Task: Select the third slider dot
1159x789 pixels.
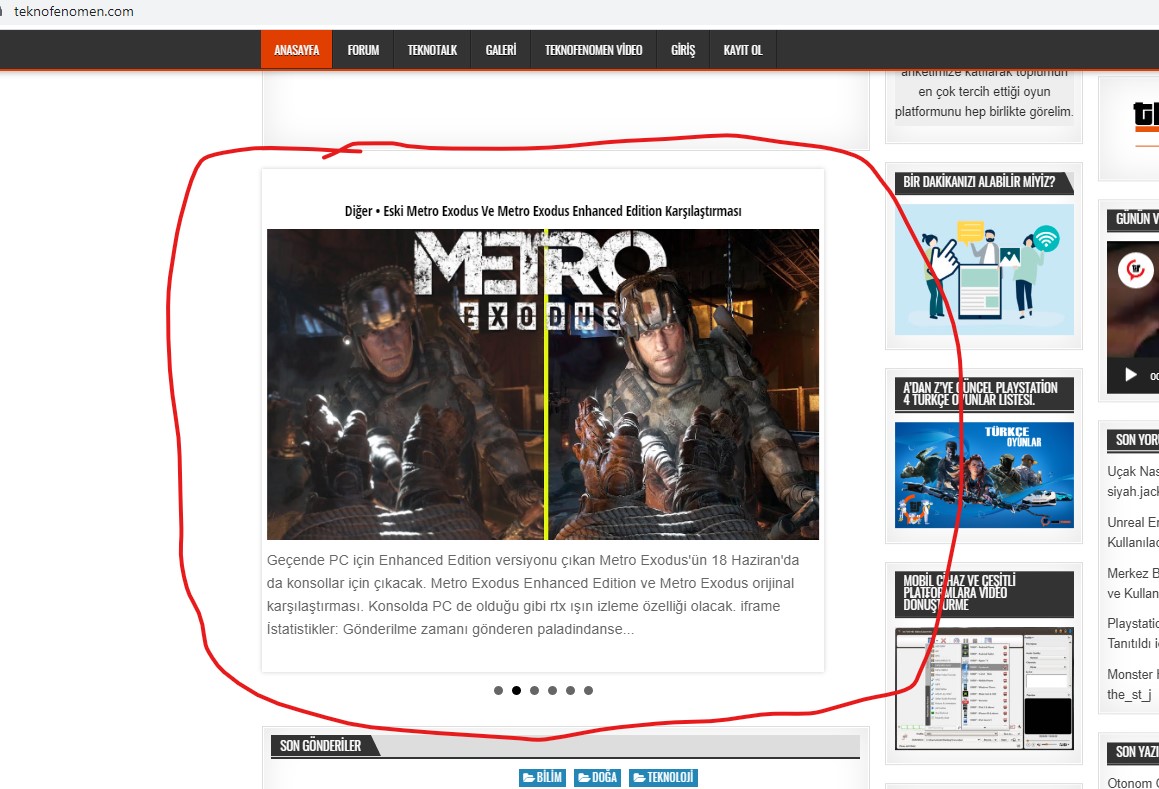Action: 534,691
